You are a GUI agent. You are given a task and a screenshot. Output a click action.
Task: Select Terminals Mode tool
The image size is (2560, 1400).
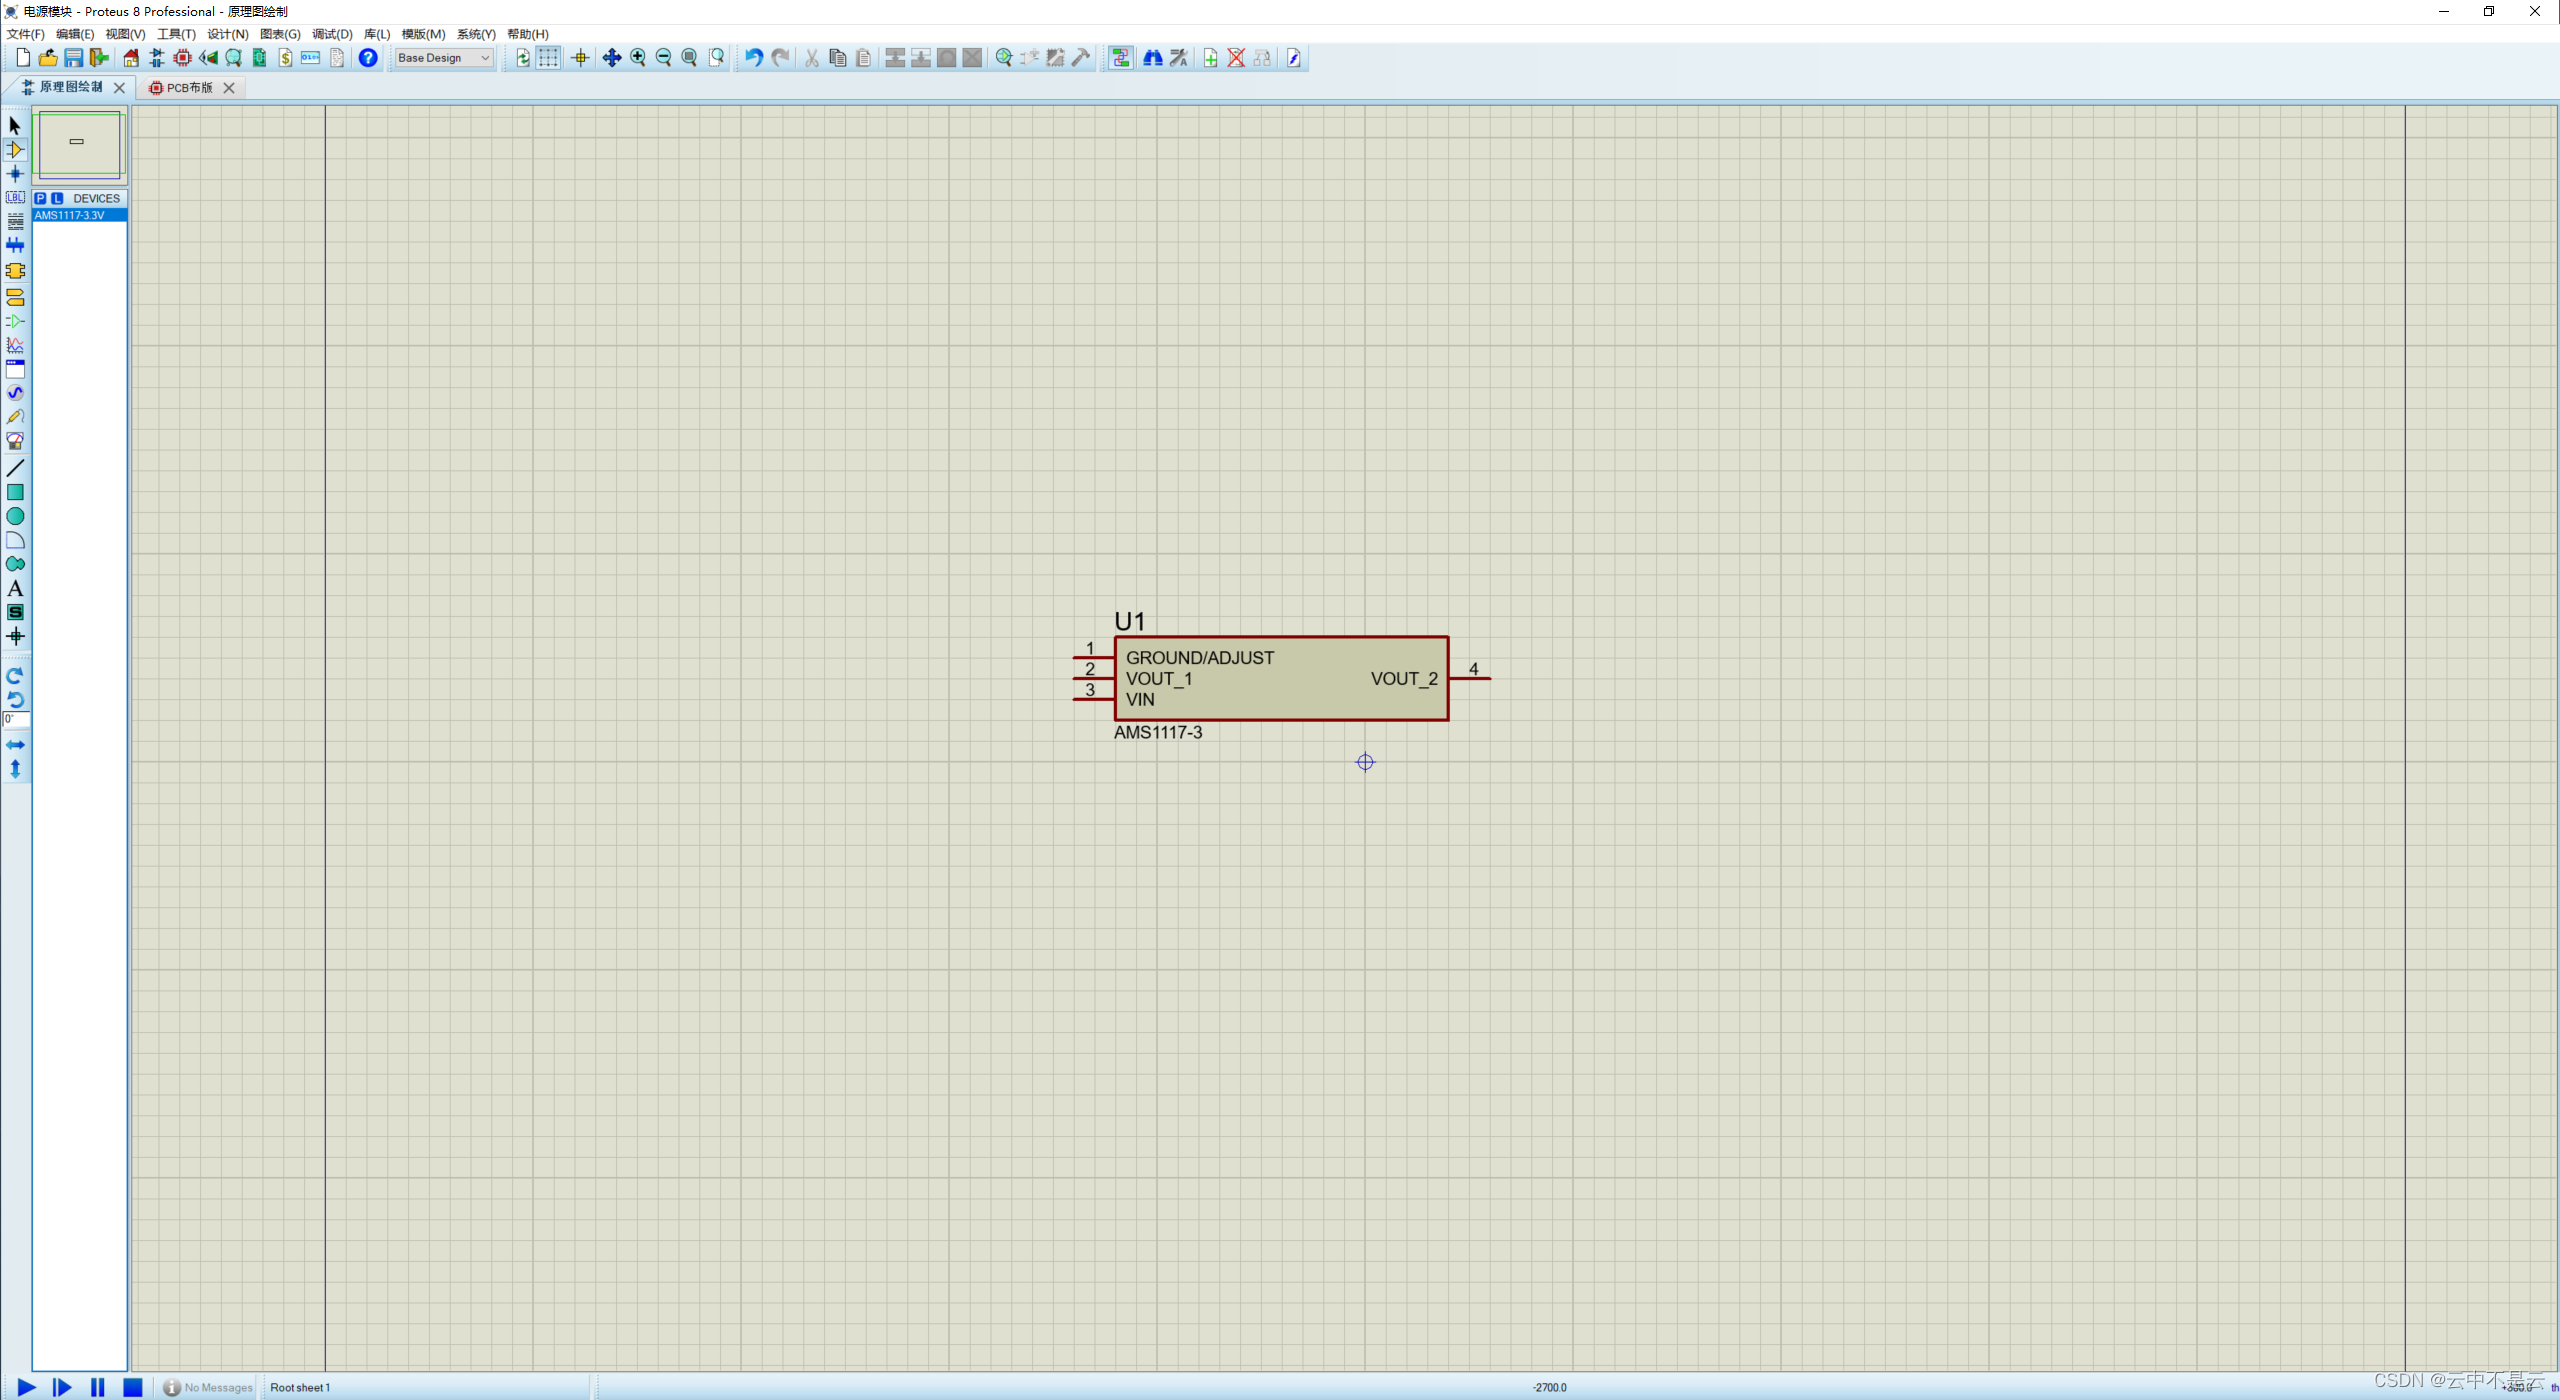point(15,297)
